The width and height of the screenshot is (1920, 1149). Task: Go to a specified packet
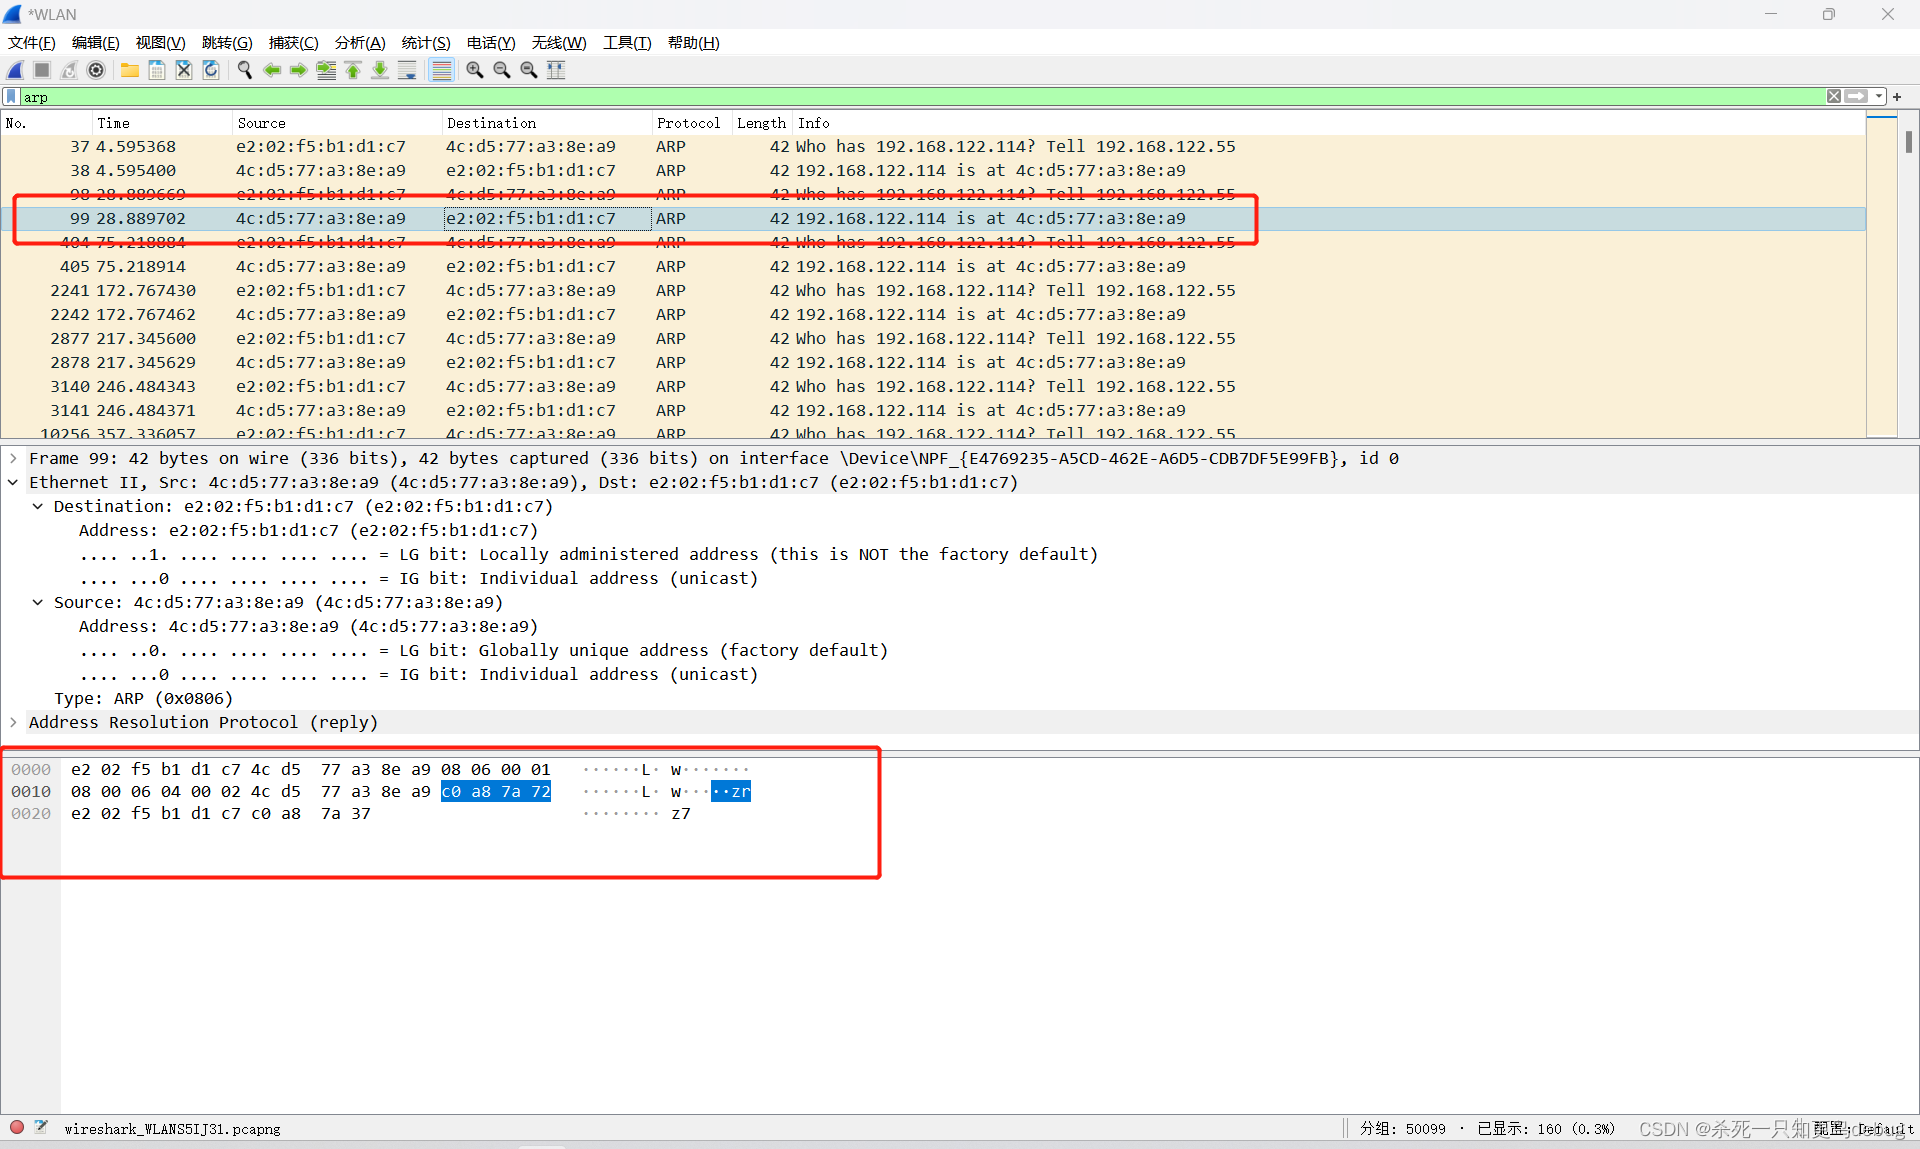[x=326, y=70]
